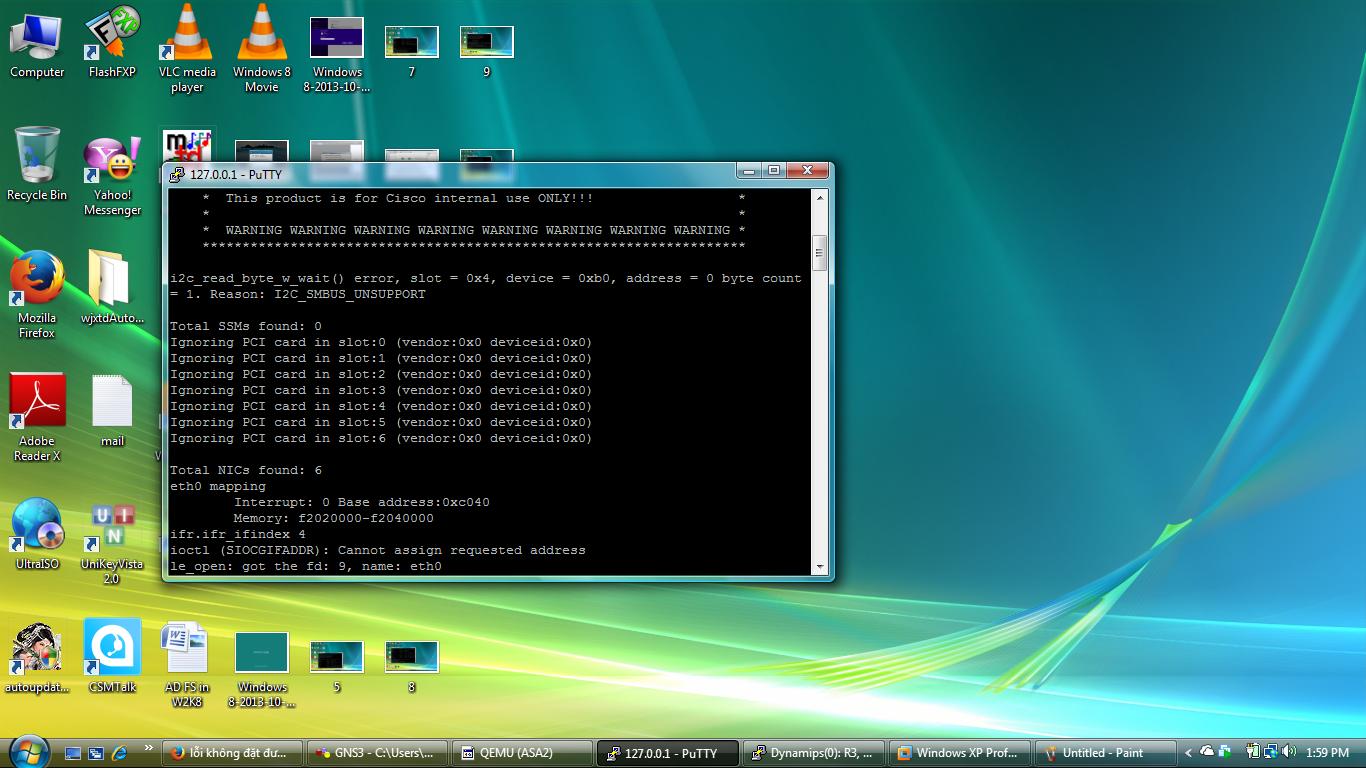Switch to the GNS3 taskbar window
1366x768 pixels.
point(376,753)
